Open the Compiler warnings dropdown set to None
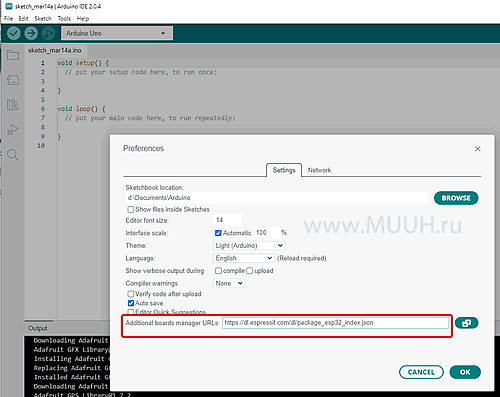The width and height of the screenshot is (500, 397). pos(229,283)
